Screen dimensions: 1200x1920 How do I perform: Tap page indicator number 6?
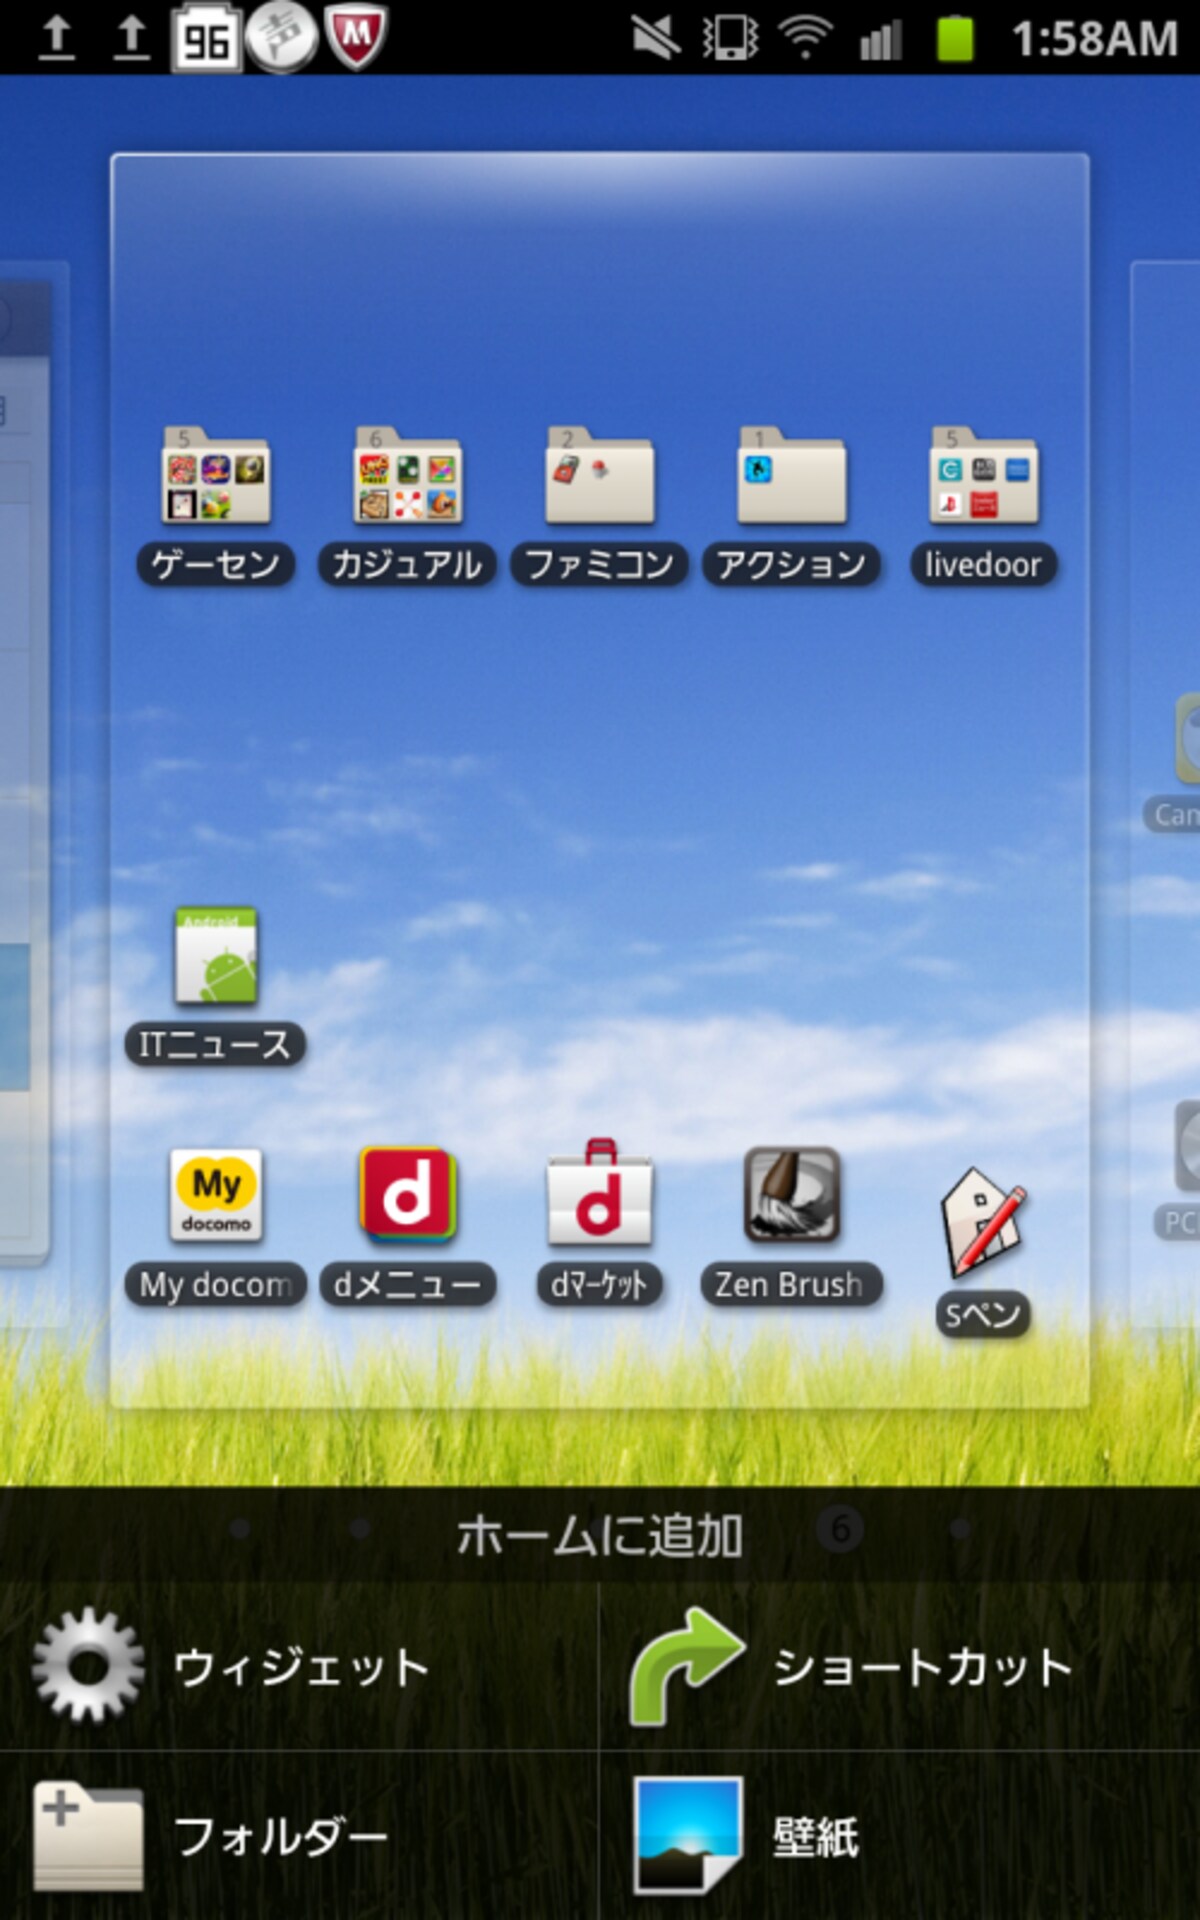coord(840,1529)
